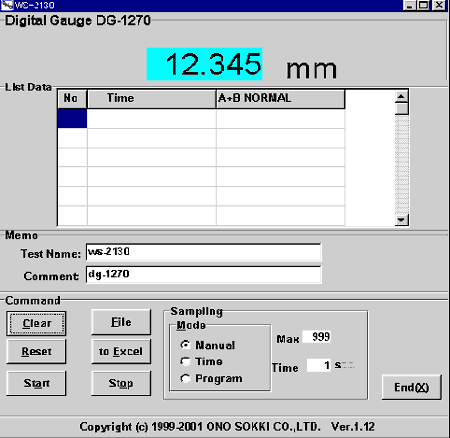Click the A+B NORMAL column header
The image size is (450, 438).
pyautogui.click(x=281, y=99)
